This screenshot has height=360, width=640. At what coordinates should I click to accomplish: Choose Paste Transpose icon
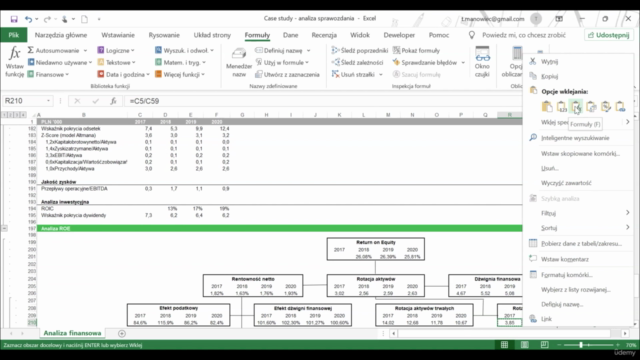pyautogui.click(x=591, y=107)
